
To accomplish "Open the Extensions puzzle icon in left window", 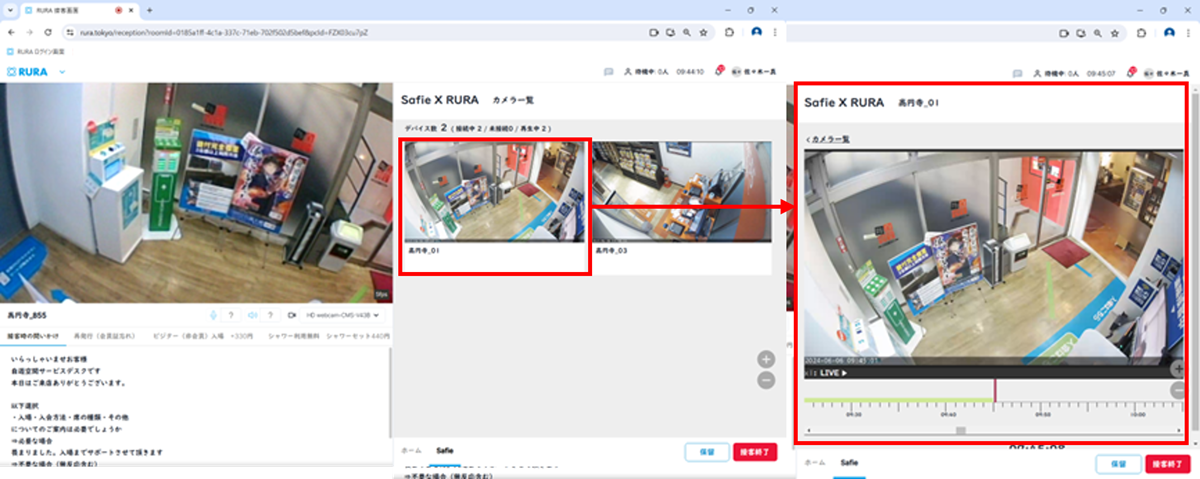I will point(729,32).
